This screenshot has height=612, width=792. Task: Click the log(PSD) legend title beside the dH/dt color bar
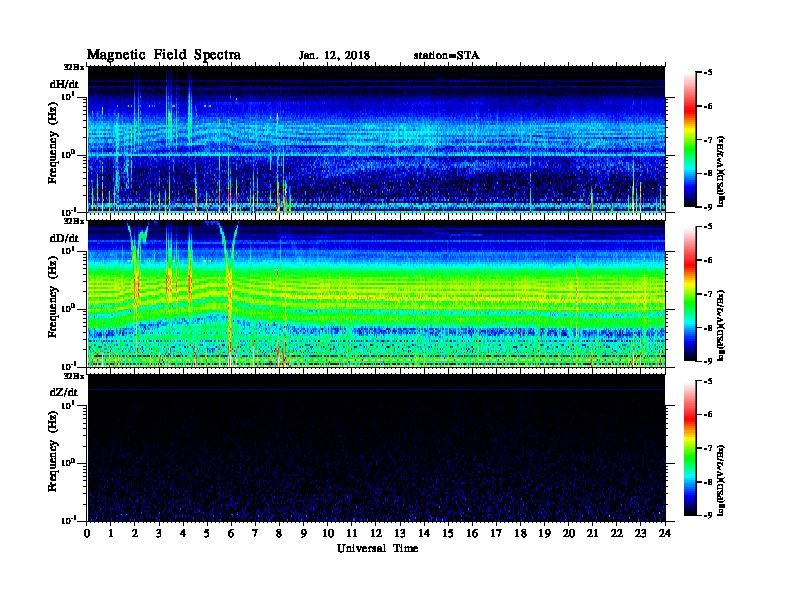click(721, 171)
